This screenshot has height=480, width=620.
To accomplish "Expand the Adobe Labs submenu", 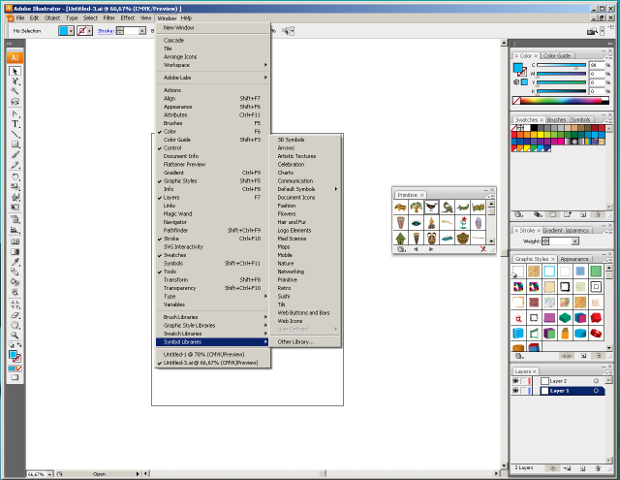I will (213, 77).
